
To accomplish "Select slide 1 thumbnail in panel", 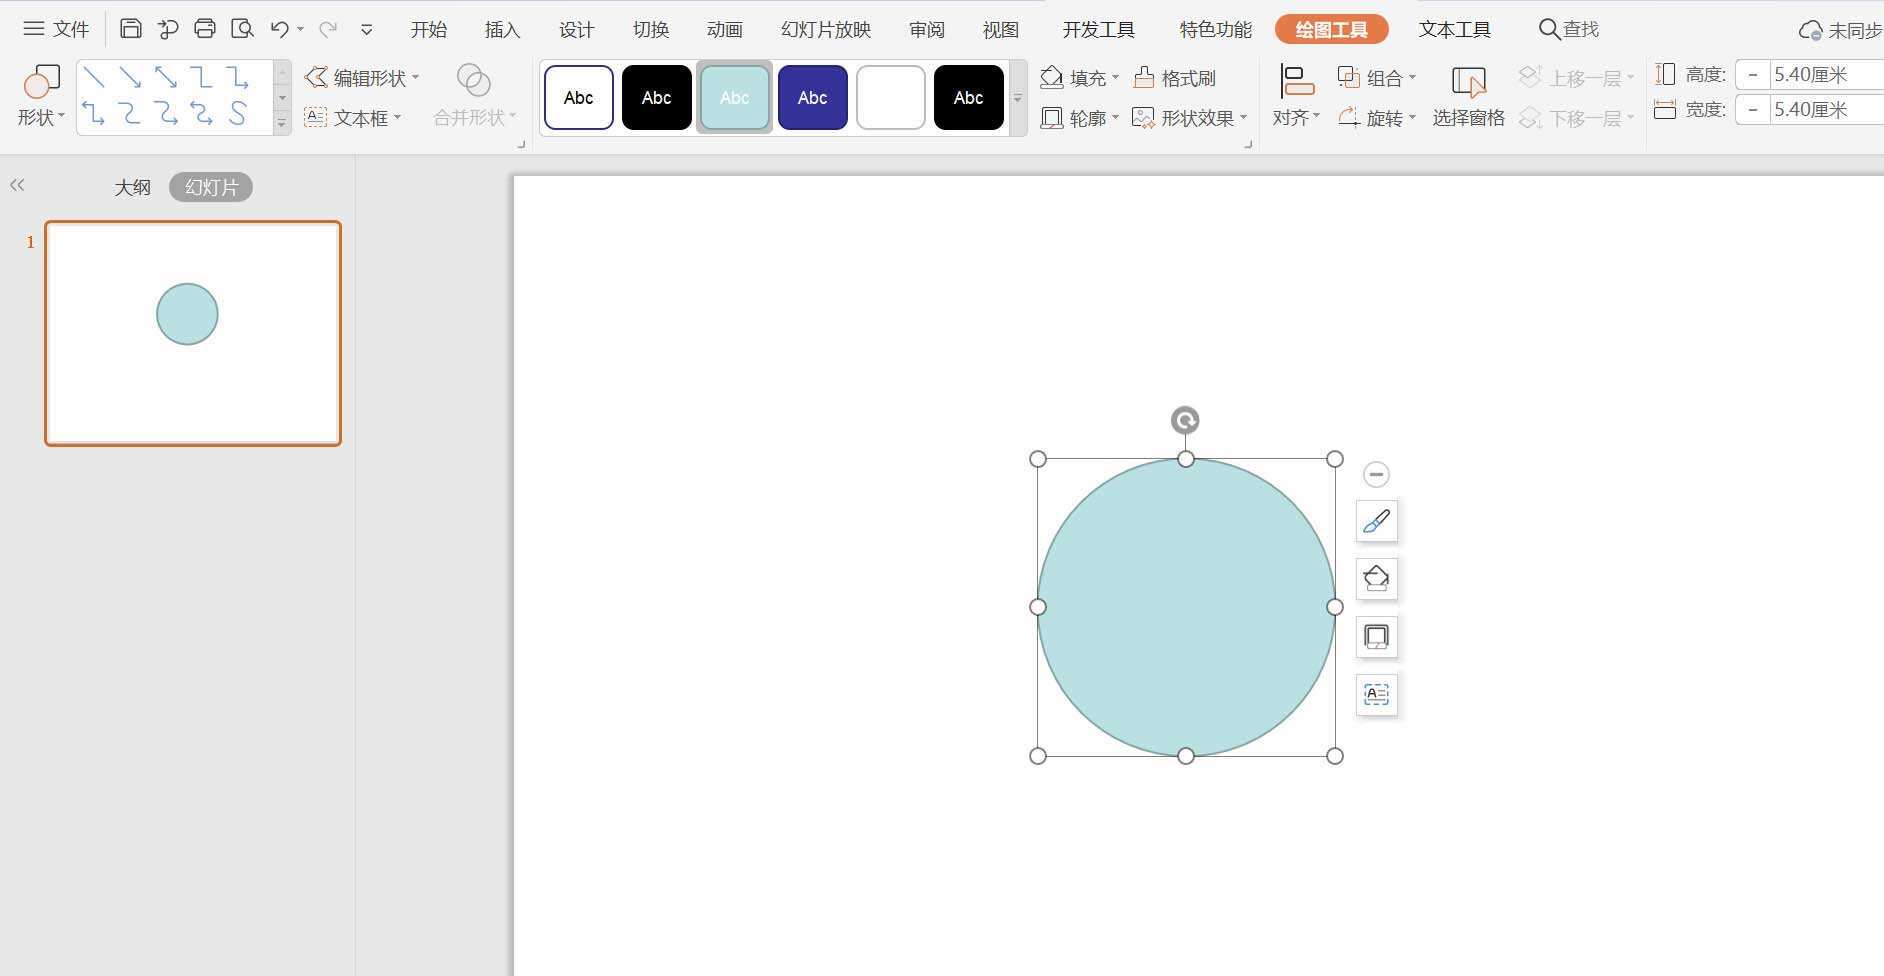I will [193, 333].
